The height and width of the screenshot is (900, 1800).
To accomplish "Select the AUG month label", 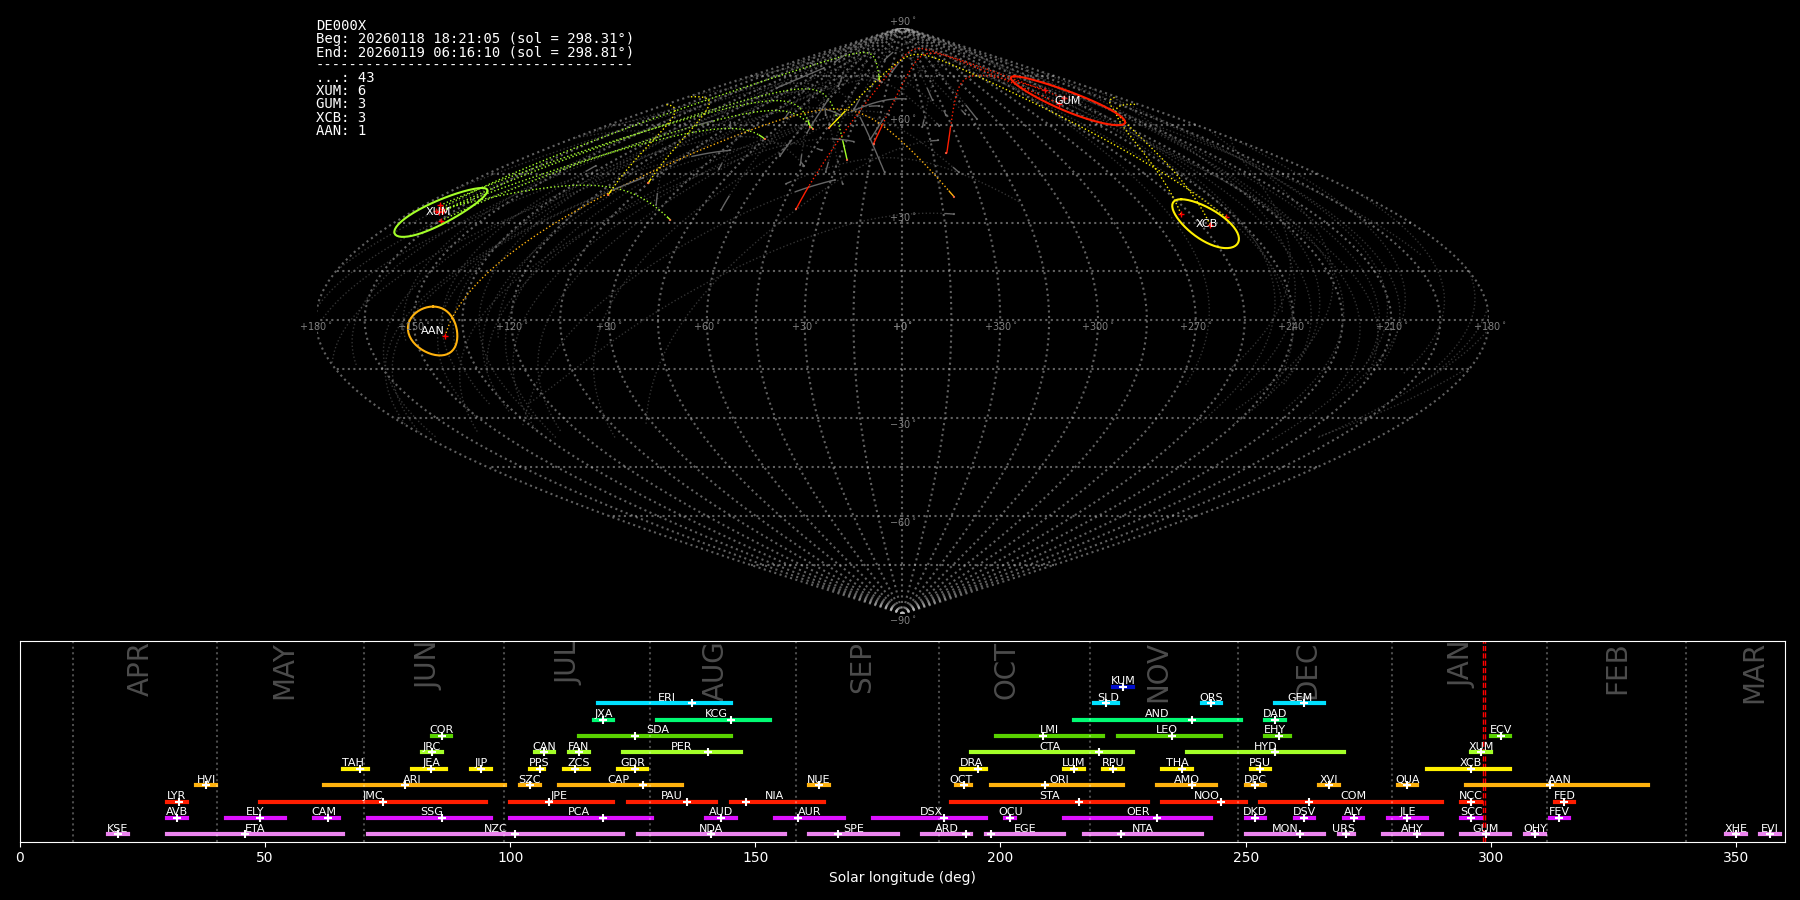I will [713, 672].
